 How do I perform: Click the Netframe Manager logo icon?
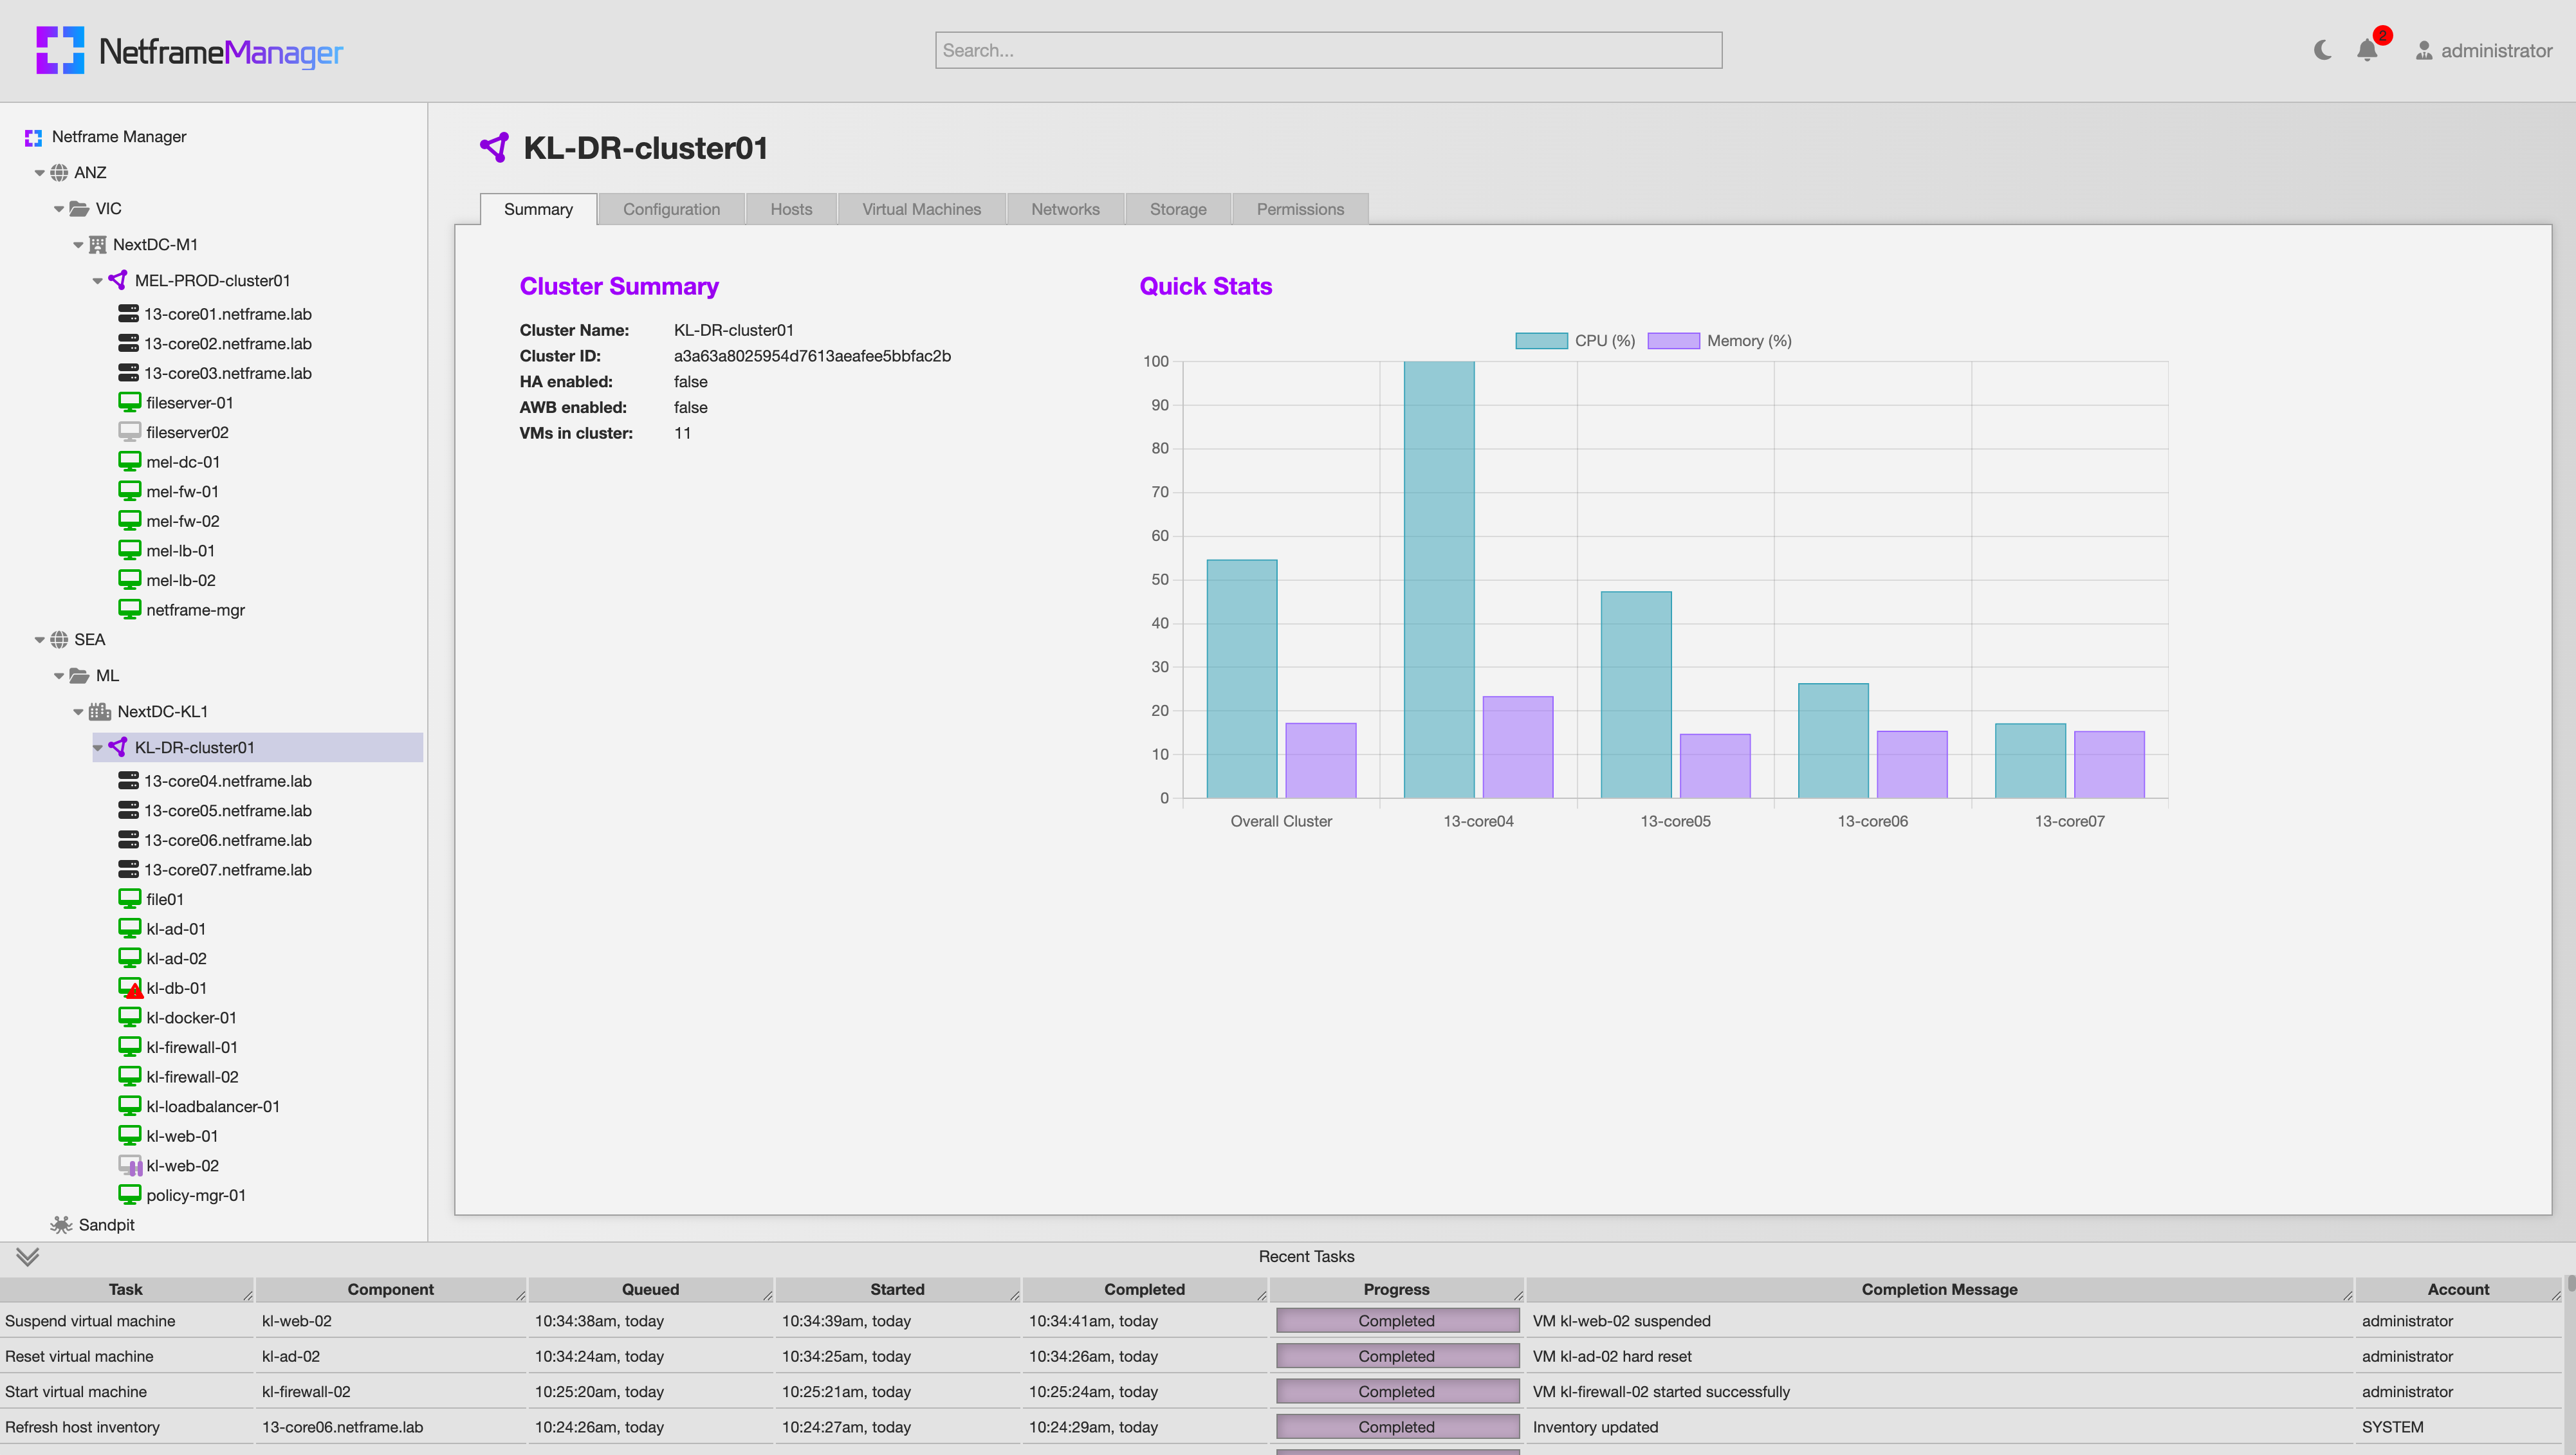click(60, 50)
